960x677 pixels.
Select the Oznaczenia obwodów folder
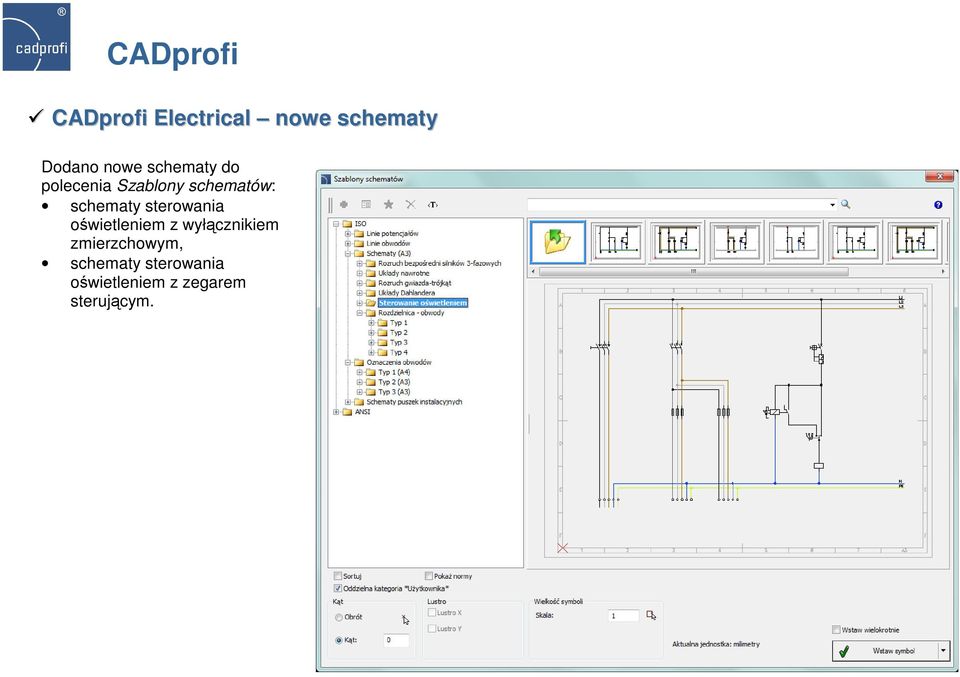tap(399, 362)
